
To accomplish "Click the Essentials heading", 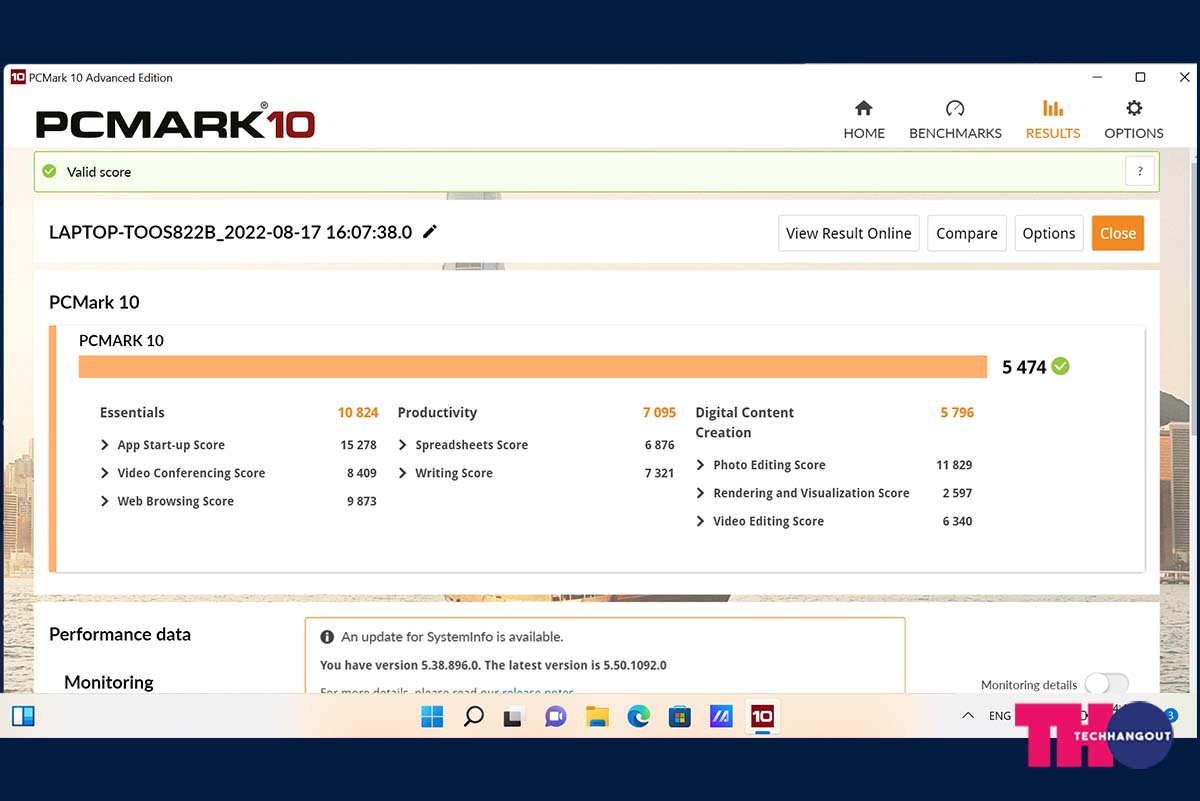I will coord(132,412).
